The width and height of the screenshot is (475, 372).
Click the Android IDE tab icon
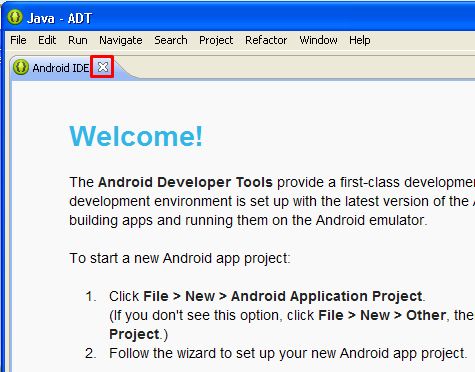(21, 67)
